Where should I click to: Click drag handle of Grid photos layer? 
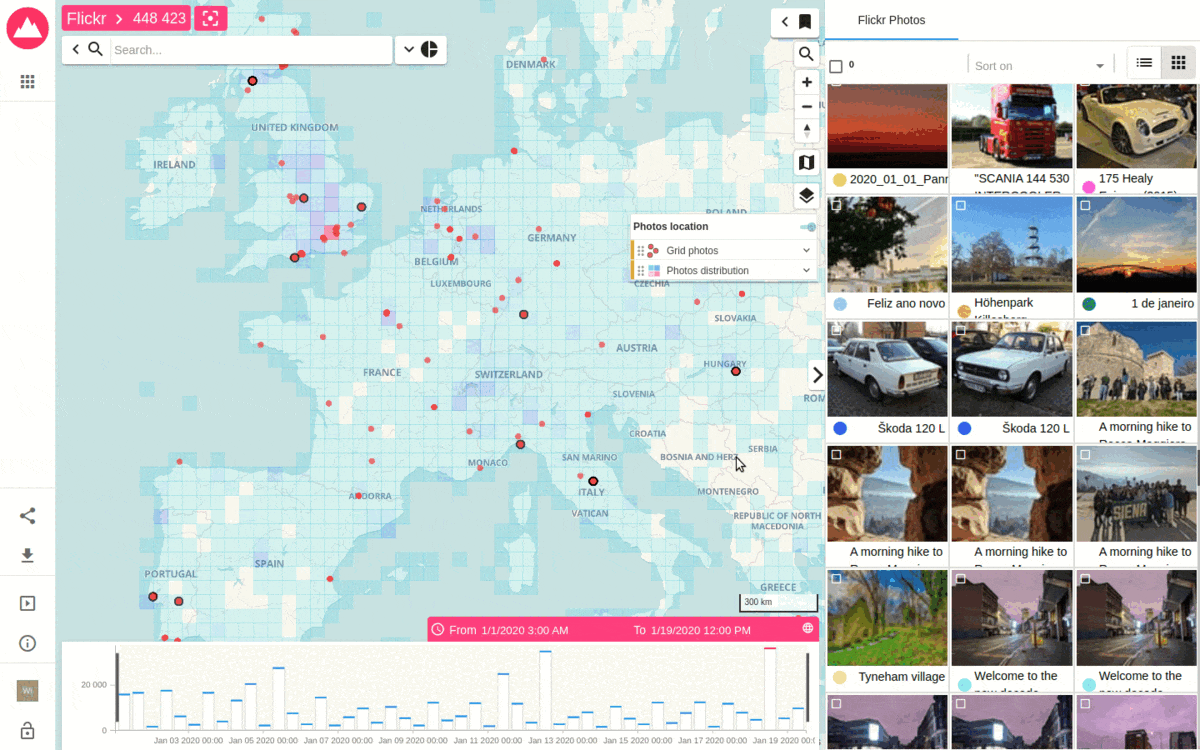pyautogui.click(x=641, y=251)
